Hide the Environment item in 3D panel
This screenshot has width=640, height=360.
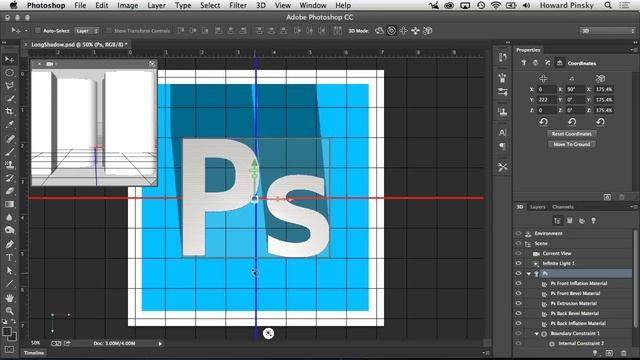point(518,233)
